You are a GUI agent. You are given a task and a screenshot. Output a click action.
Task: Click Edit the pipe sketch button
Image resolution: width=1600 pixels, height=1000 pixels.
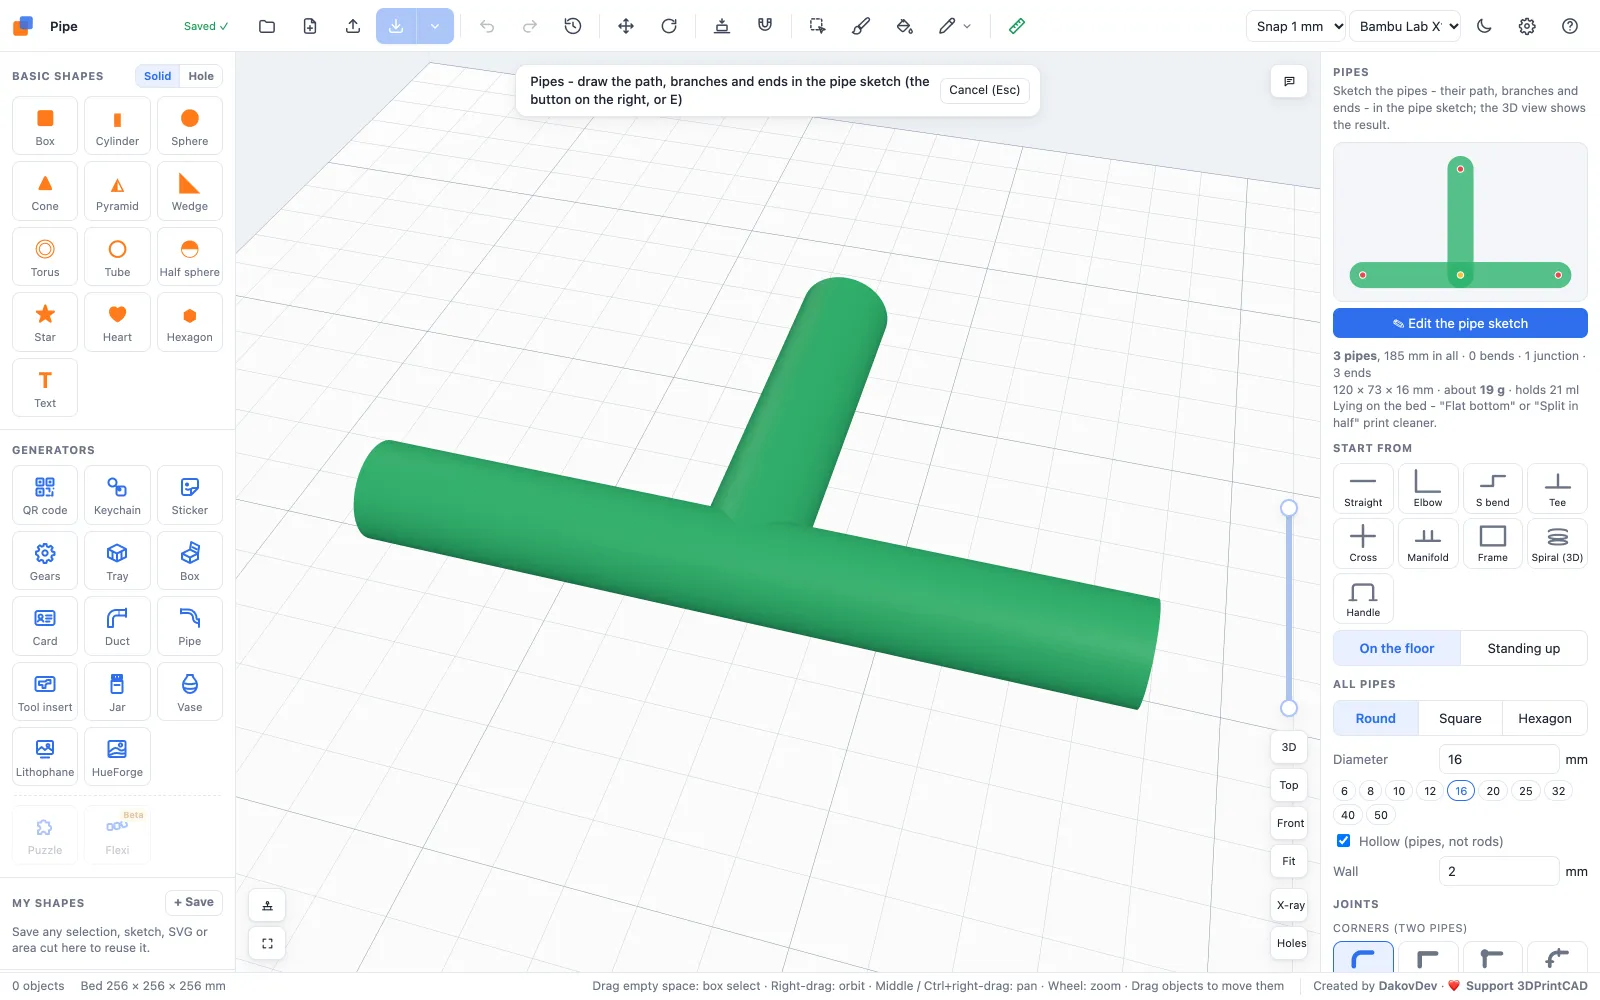(x=1460, y=323)
